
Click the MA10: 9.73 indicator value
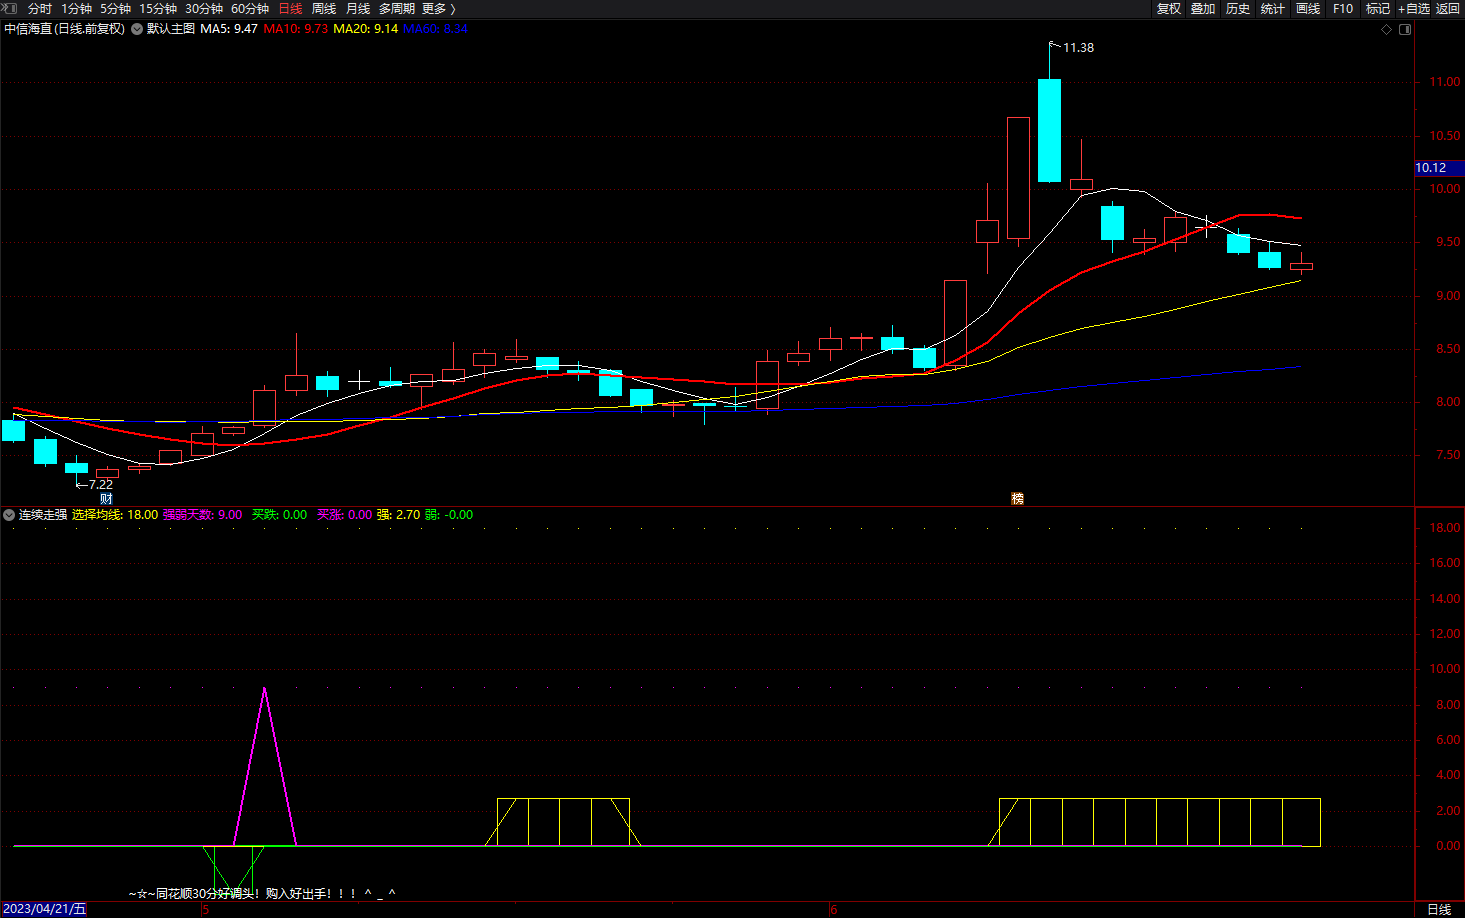tap(296, 29)
